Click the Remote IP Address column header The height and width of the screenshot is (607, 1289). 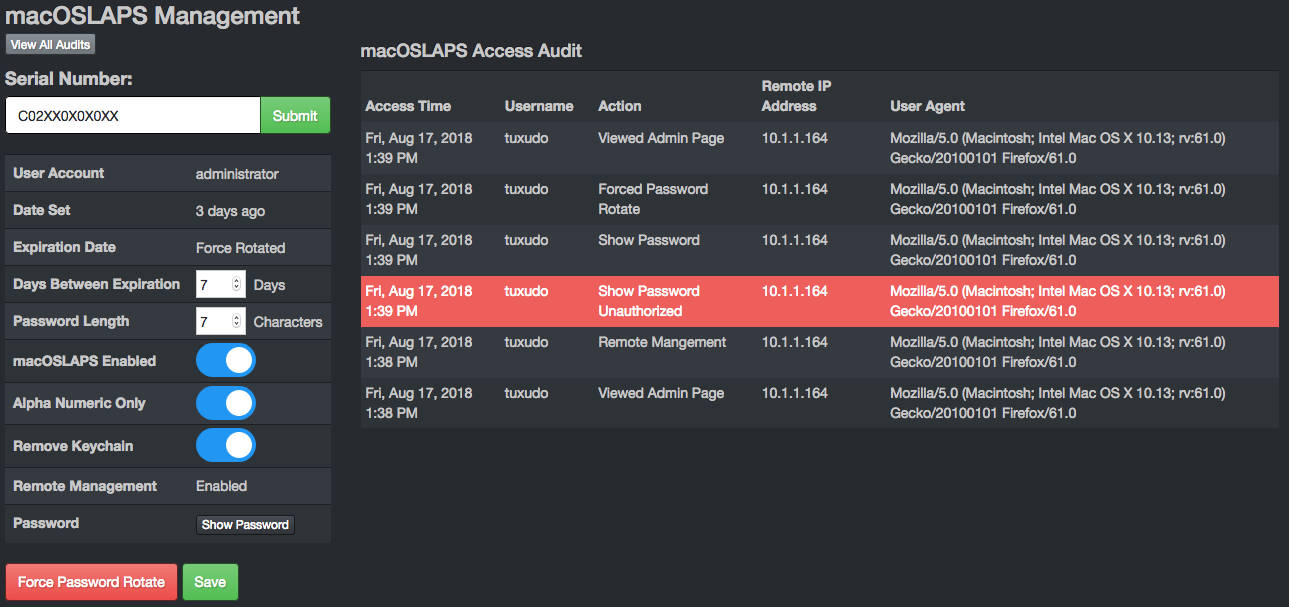[795, 96]
